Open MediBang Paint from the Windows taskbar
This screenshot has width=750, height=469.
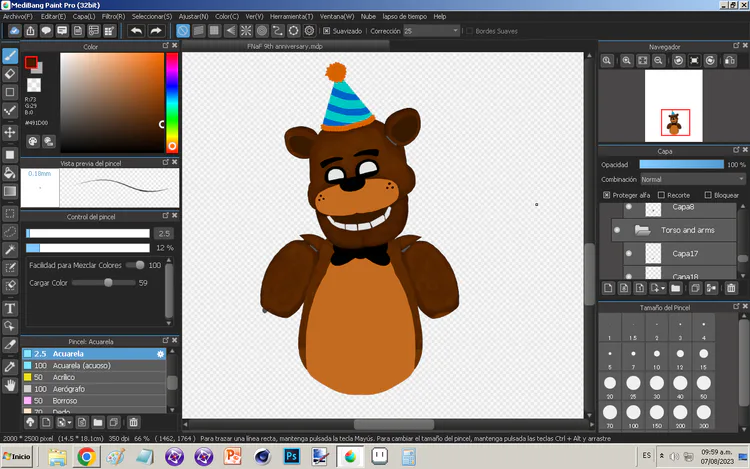(350, 457)
